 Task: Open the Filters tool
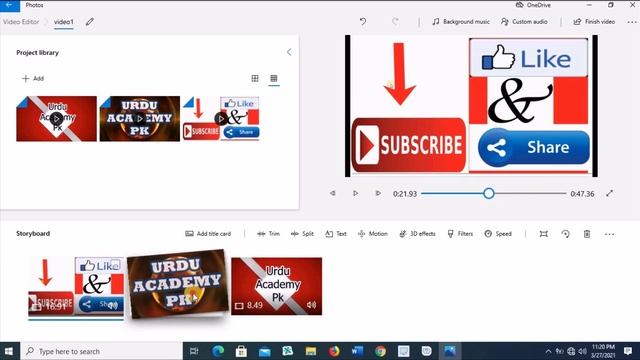(460, 234)
